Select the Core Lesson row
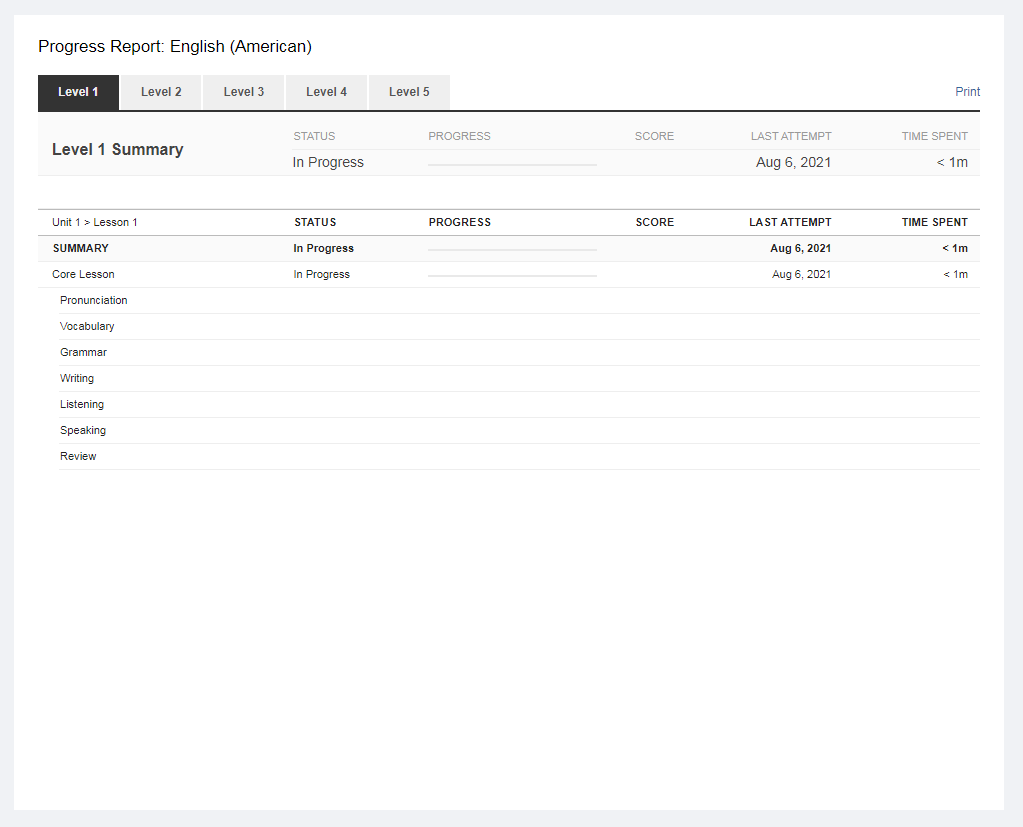The image size is (1023, 827). 84,275
